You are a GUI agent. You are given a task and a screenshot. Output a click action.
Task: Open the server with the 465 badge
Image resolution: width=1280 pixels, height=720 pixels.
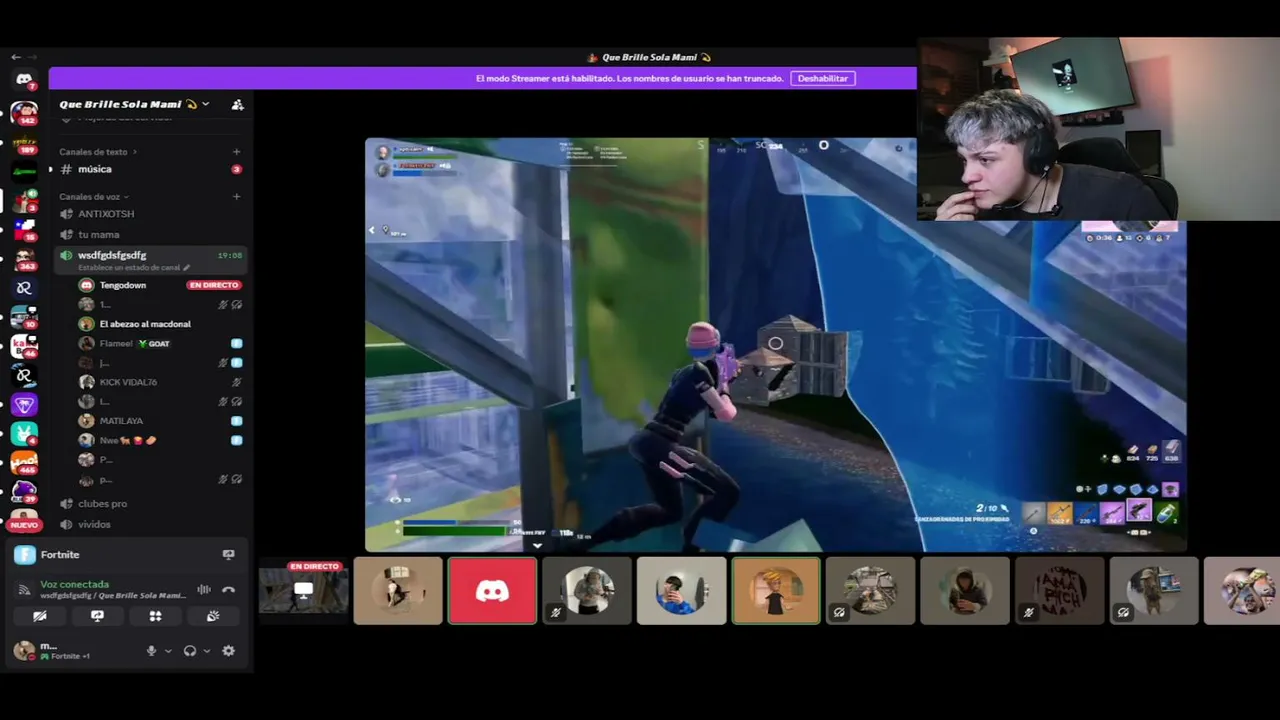pyautogui.click(x=24, y=462)
